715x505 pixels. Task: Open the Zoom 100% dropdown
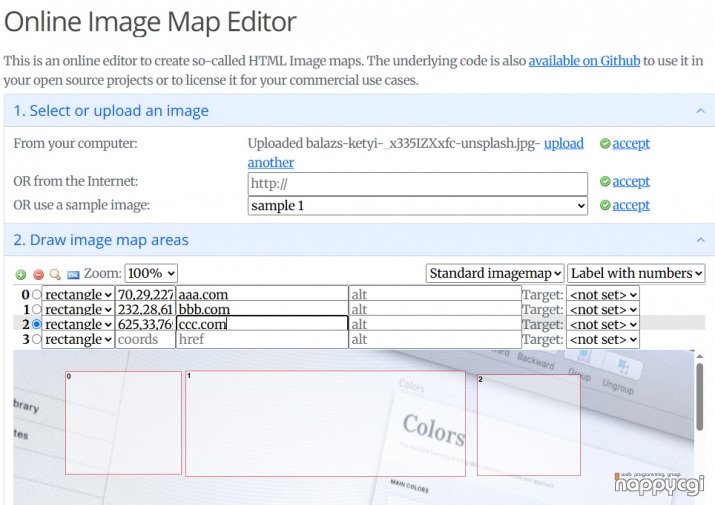point(151,273)
